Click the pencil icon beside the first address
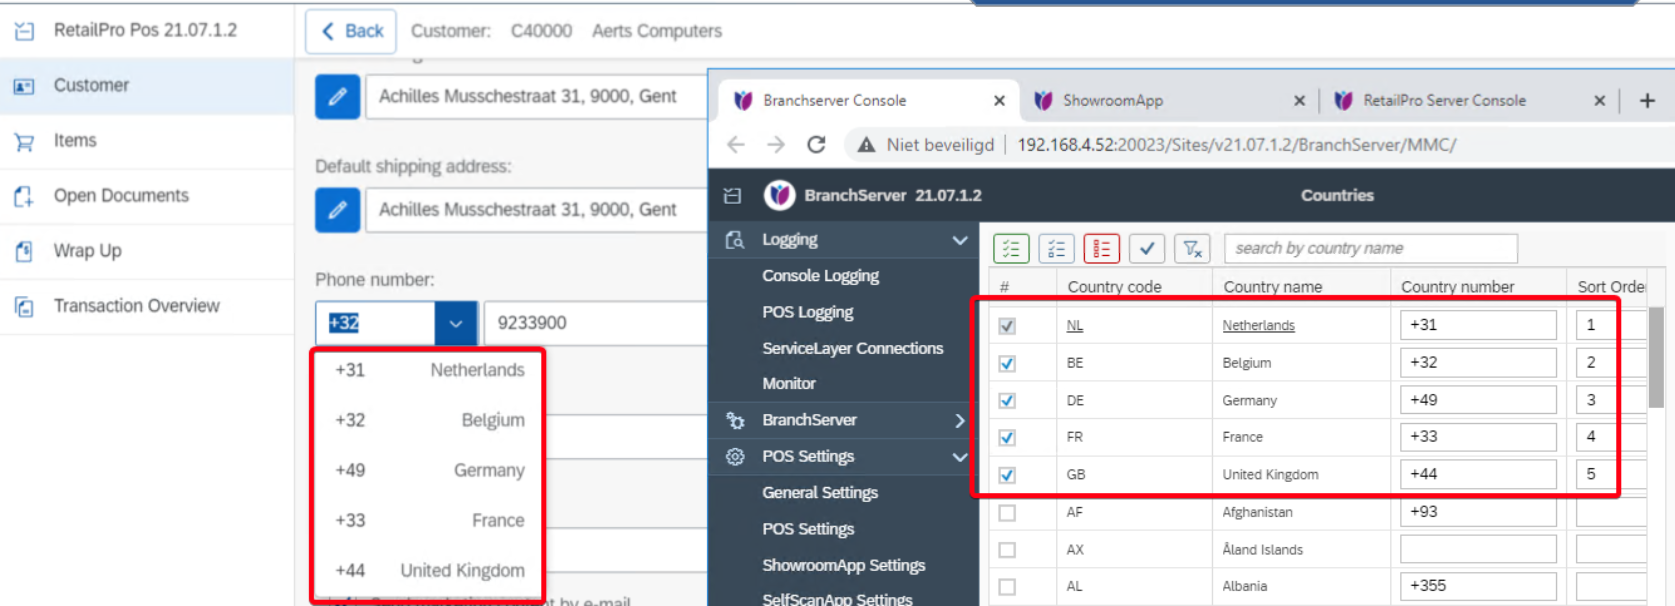 [337, 97]
